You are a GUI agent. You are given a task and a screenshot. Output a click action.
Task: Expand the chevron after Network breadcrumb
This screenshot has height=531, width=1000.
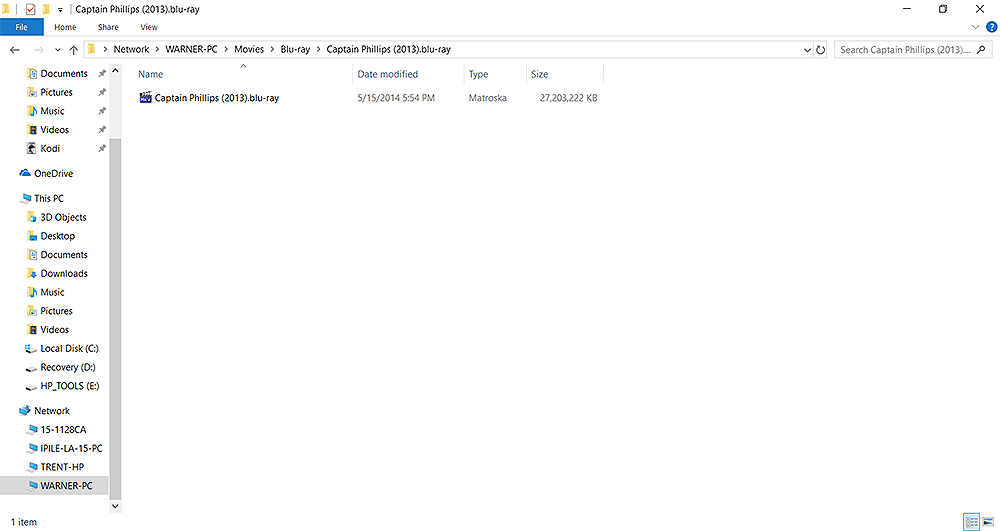[157, 49]
